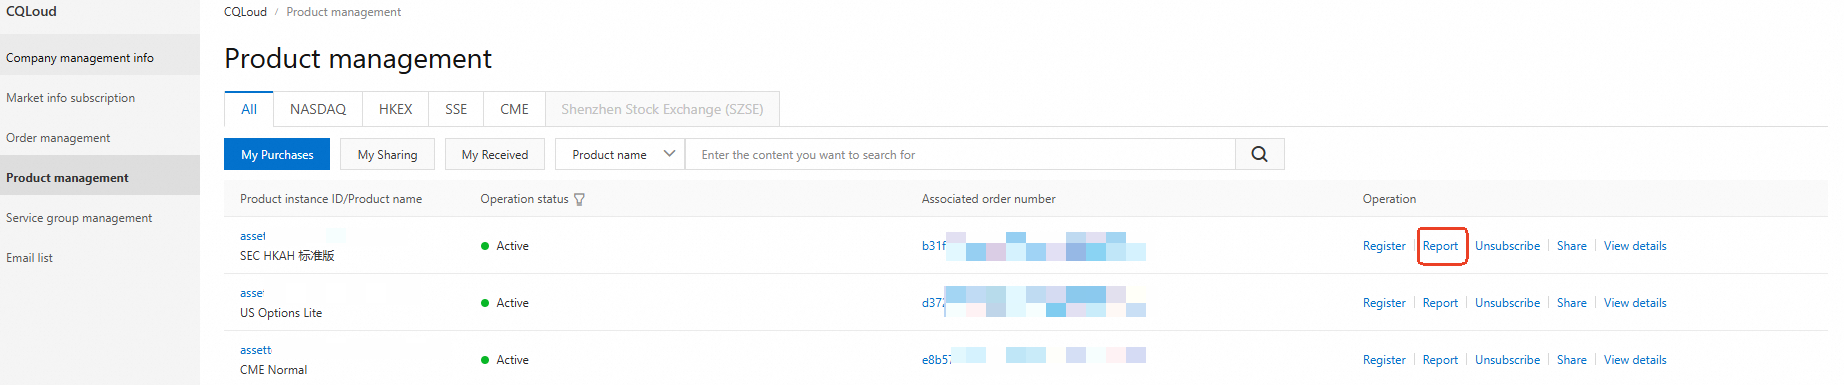Open Market info subscription page
The height and width of the screenshot is (385, 1844).
(70, 98)
